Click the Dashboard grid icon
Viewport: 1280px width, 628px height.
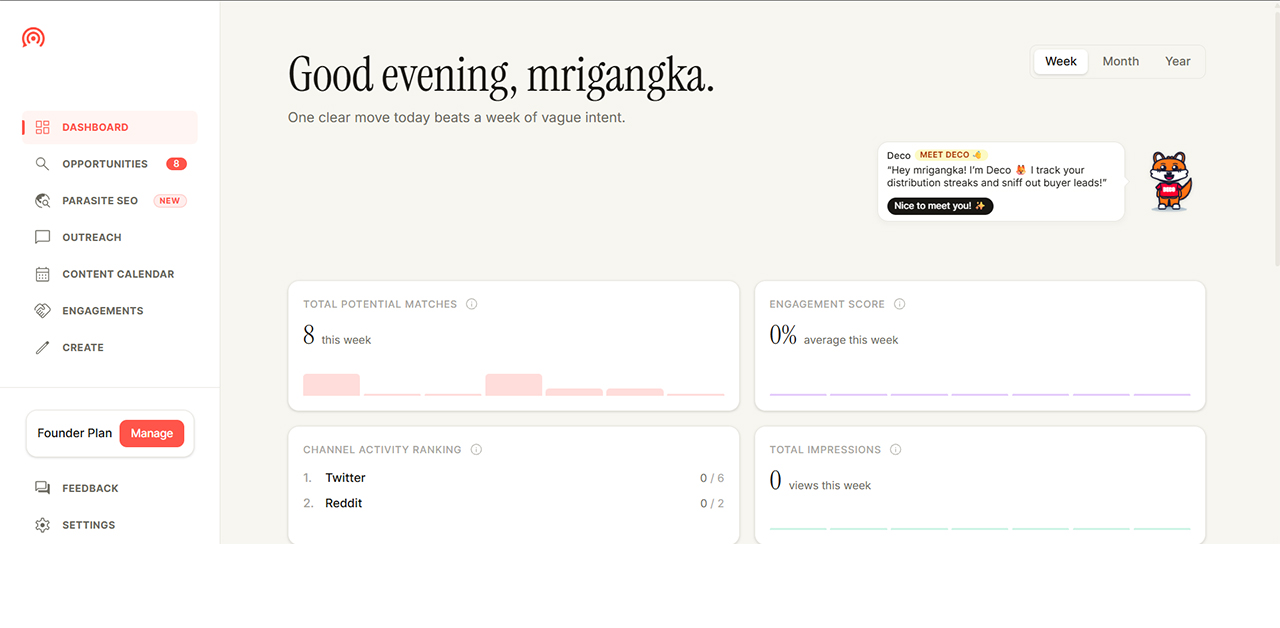click(x=42, y=127)
